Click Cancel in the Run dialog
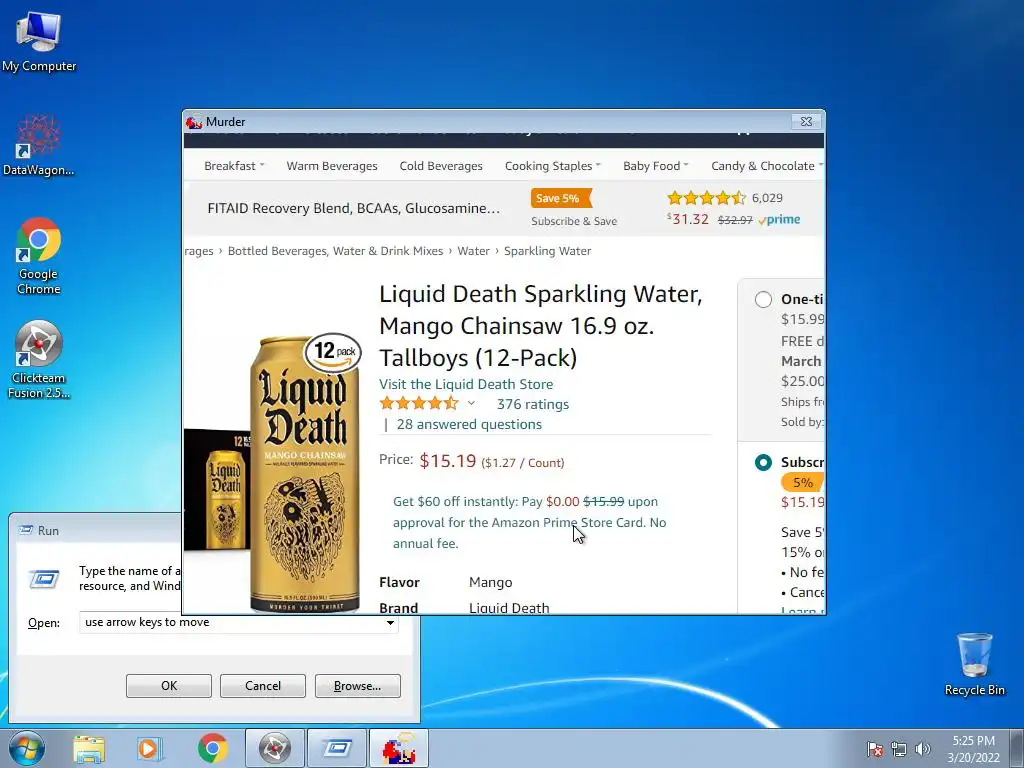This screenshot has height=768, width=1024. [x=263, y=686]
